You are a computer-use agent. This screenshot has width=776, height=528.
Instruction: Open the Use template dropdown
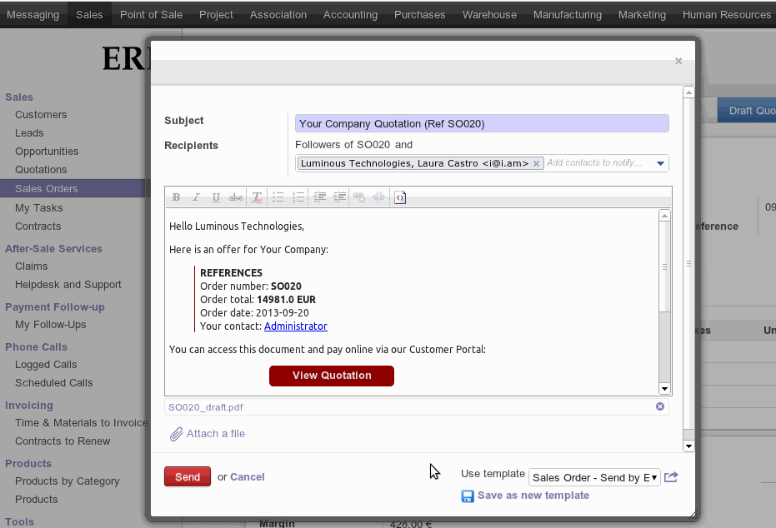(594, 478)
